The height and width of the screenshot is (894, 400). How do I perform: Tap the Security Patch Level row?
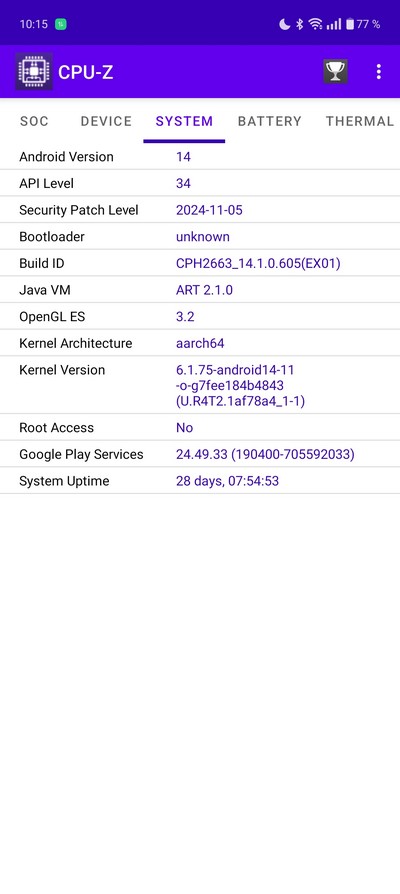200,210
